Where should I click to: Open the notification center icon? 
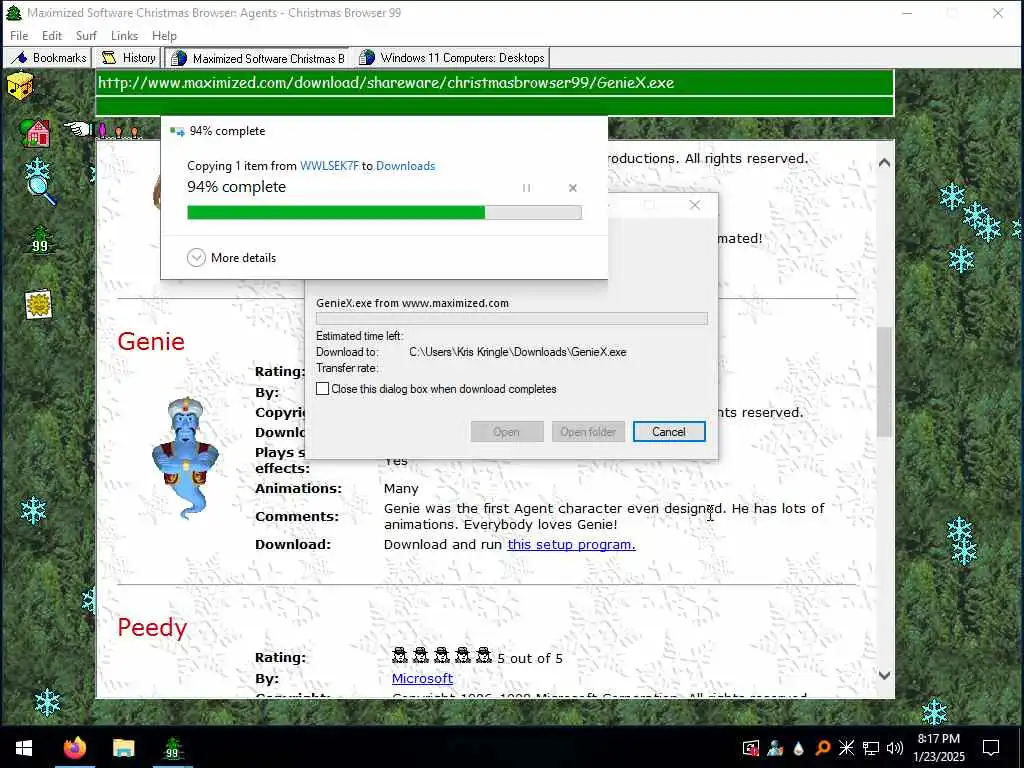pos(991,748)
